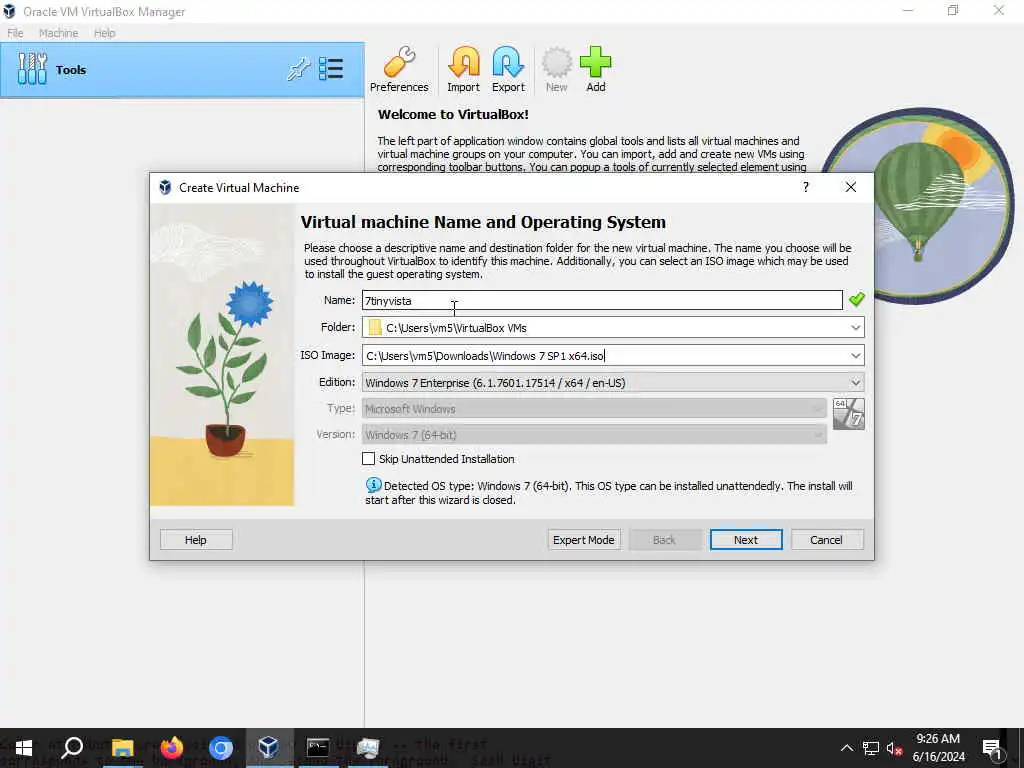Expand the ISO Image dropdown arrow

[x=856, y=355]
